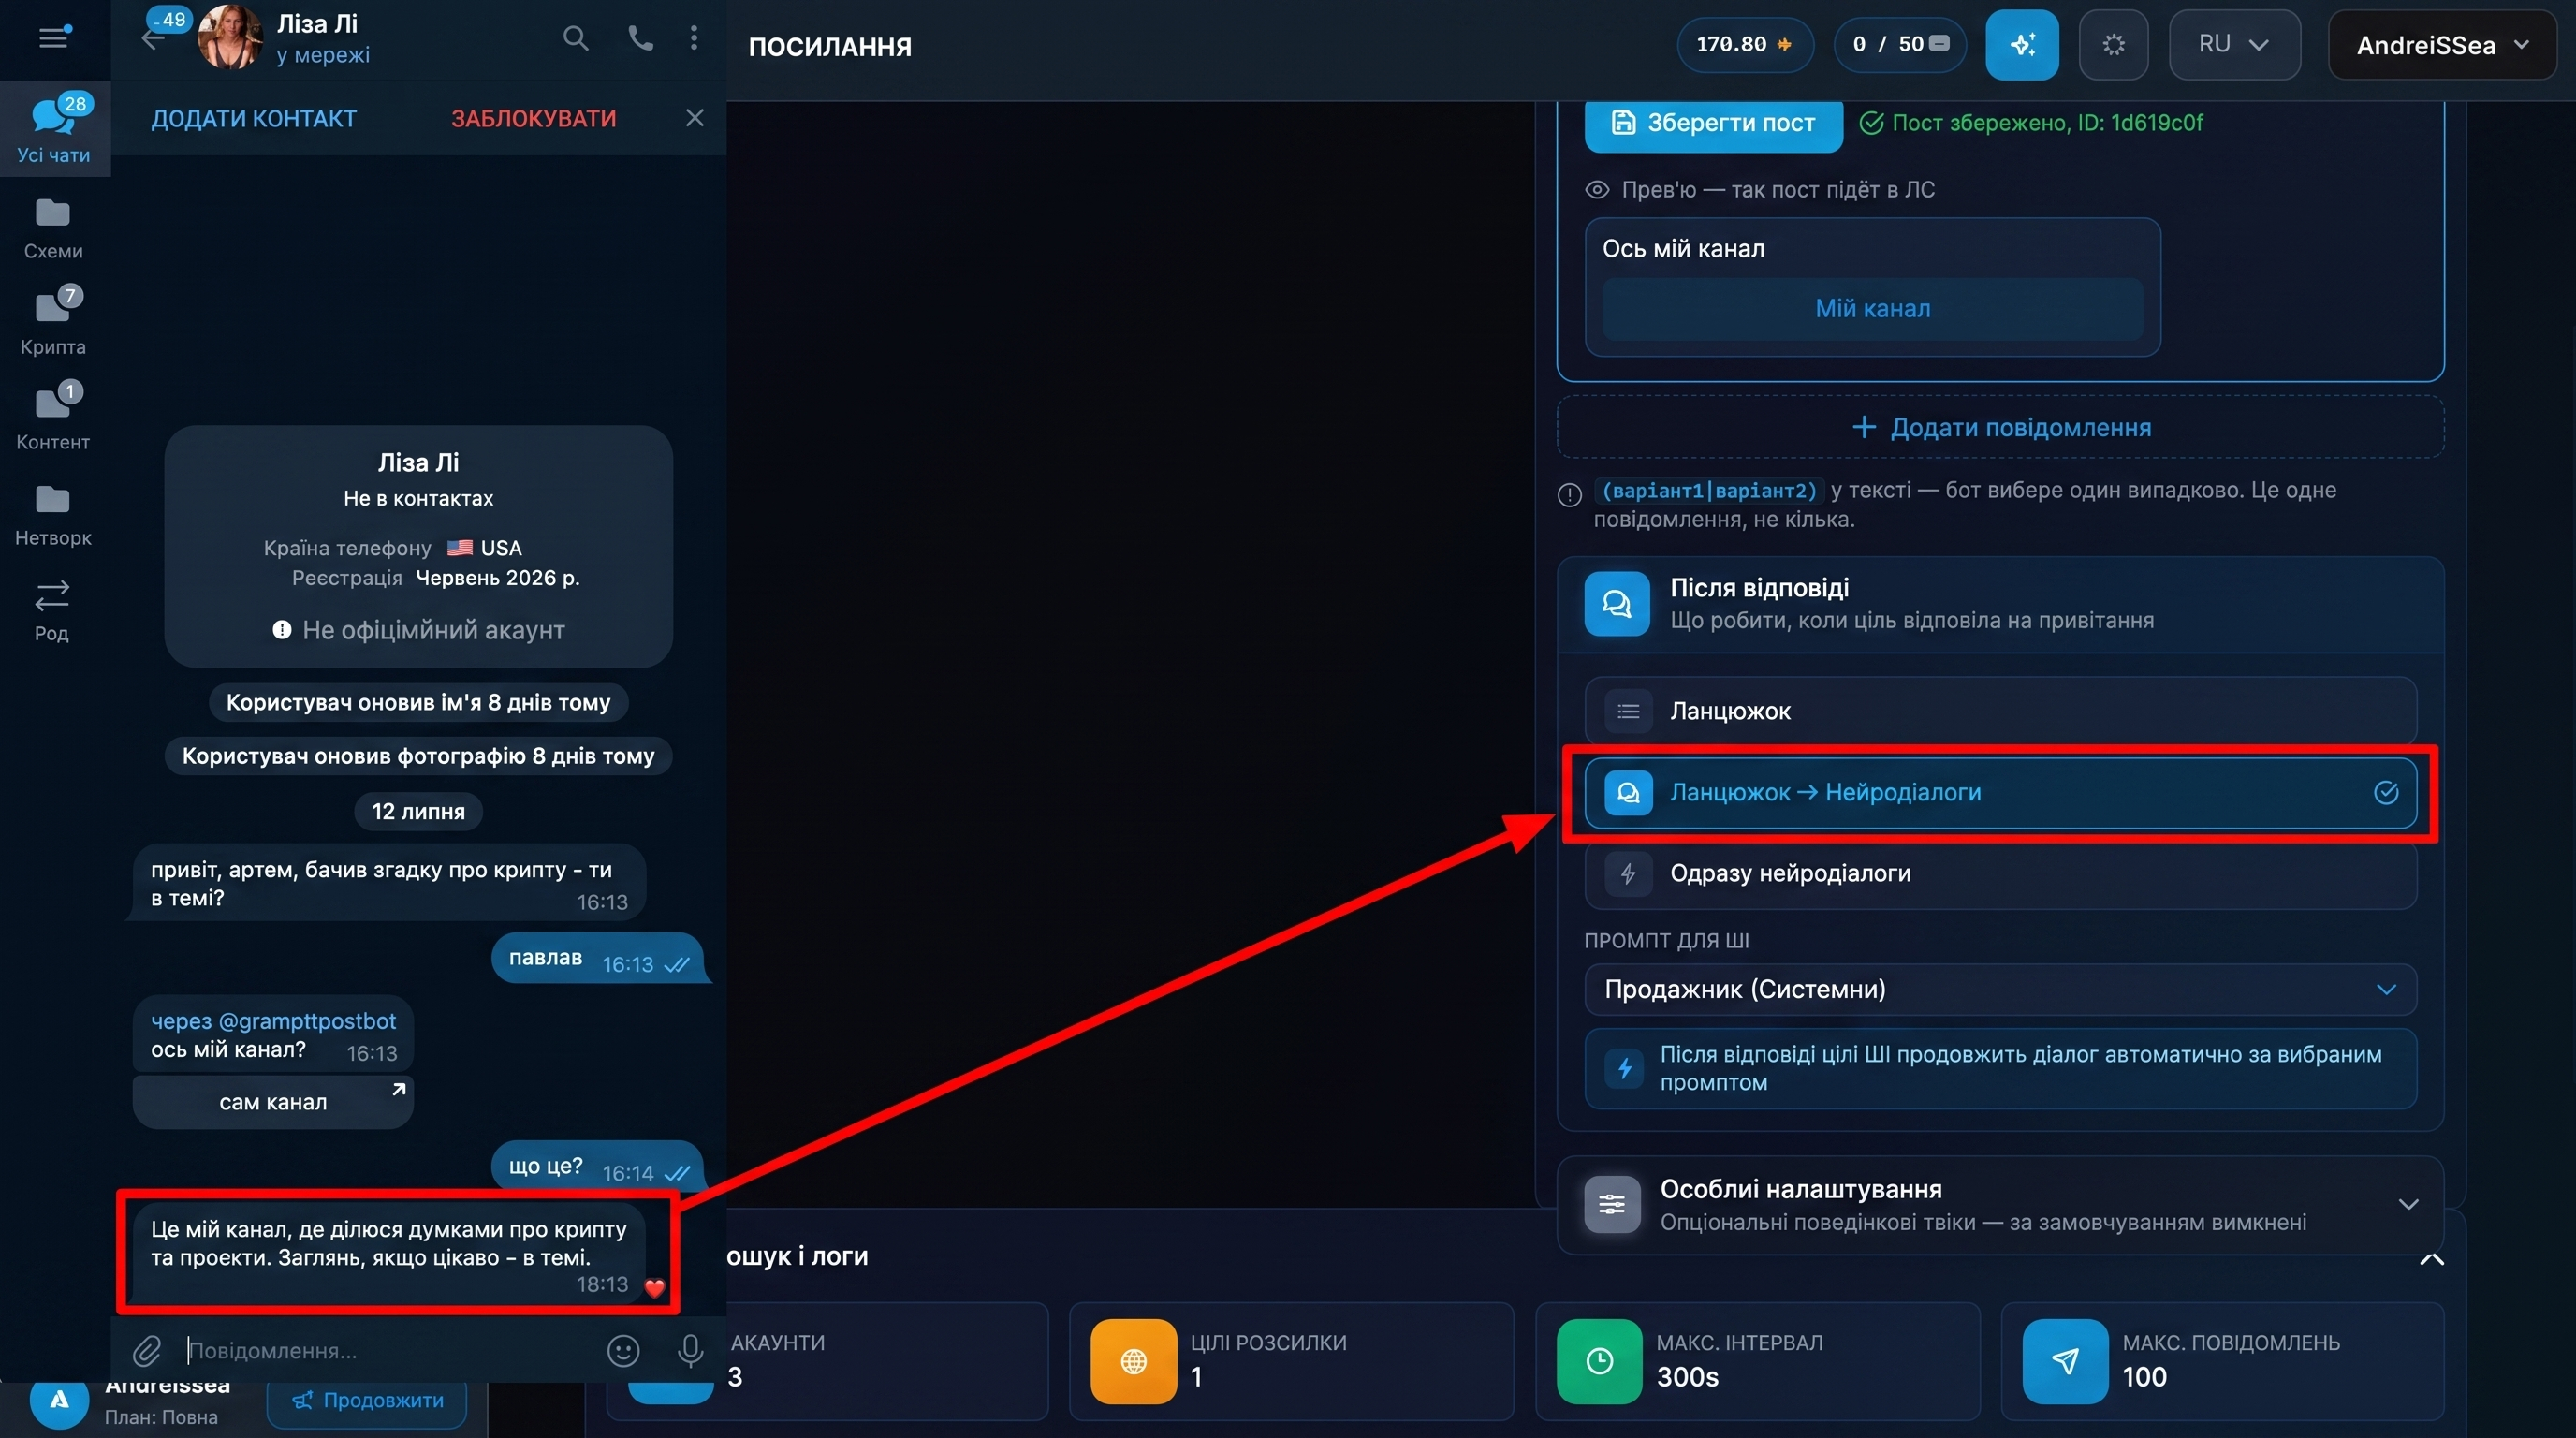Viewport: 2576px width, 1438px height.
Task: Open Усі чати folder
Action: click(x=54, y=129)
